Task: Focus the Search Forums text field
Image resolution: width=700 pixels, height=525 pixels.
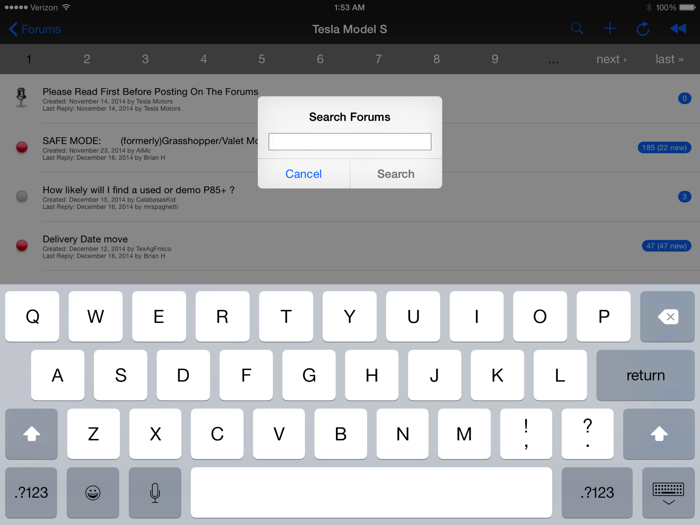Action: click(x=350, y=142)
